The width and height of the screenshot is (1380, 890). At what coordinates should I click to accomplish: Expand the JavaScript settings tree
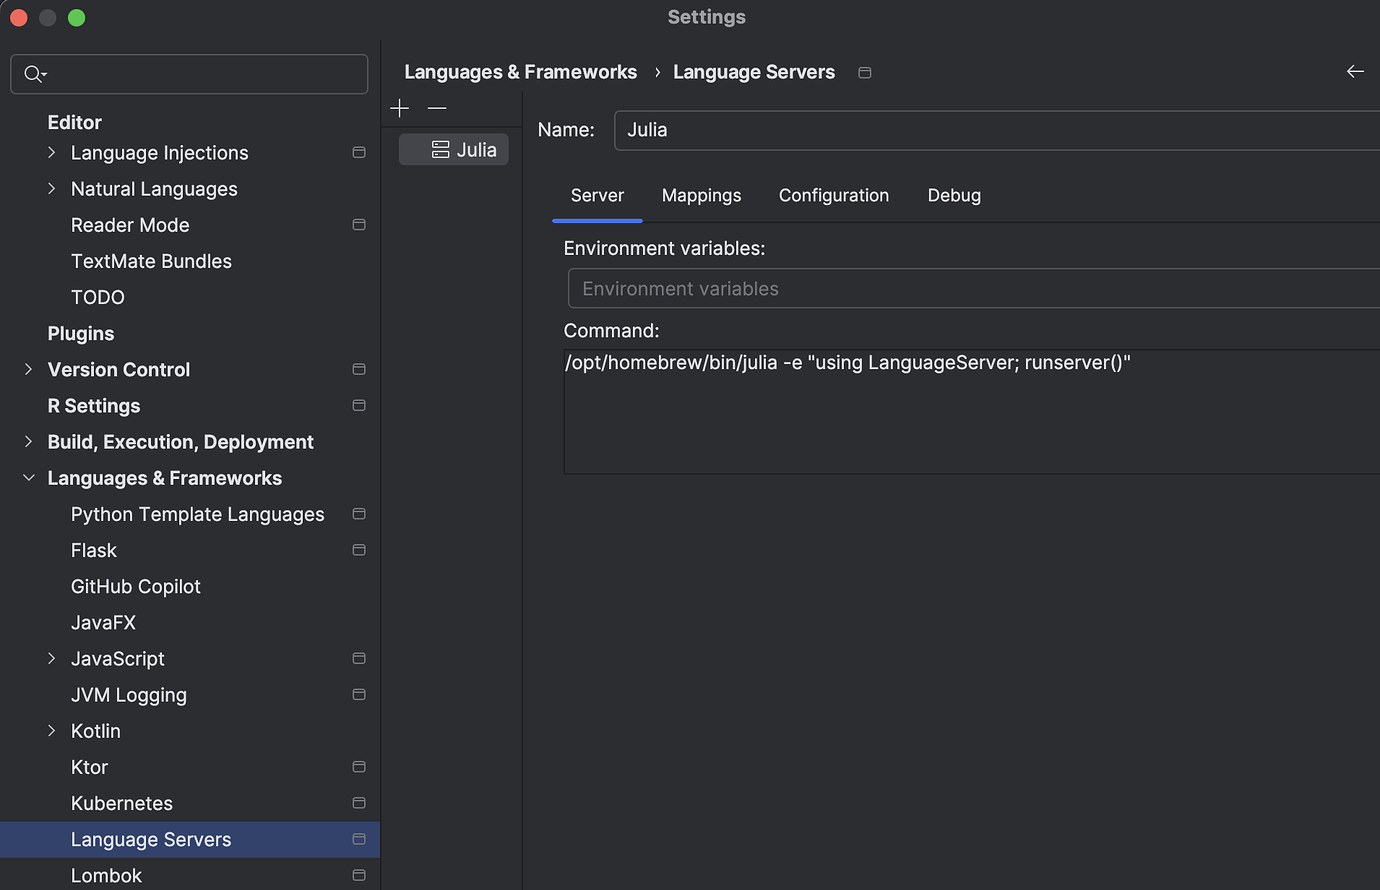pyautogui.click(x=51, y=658)
